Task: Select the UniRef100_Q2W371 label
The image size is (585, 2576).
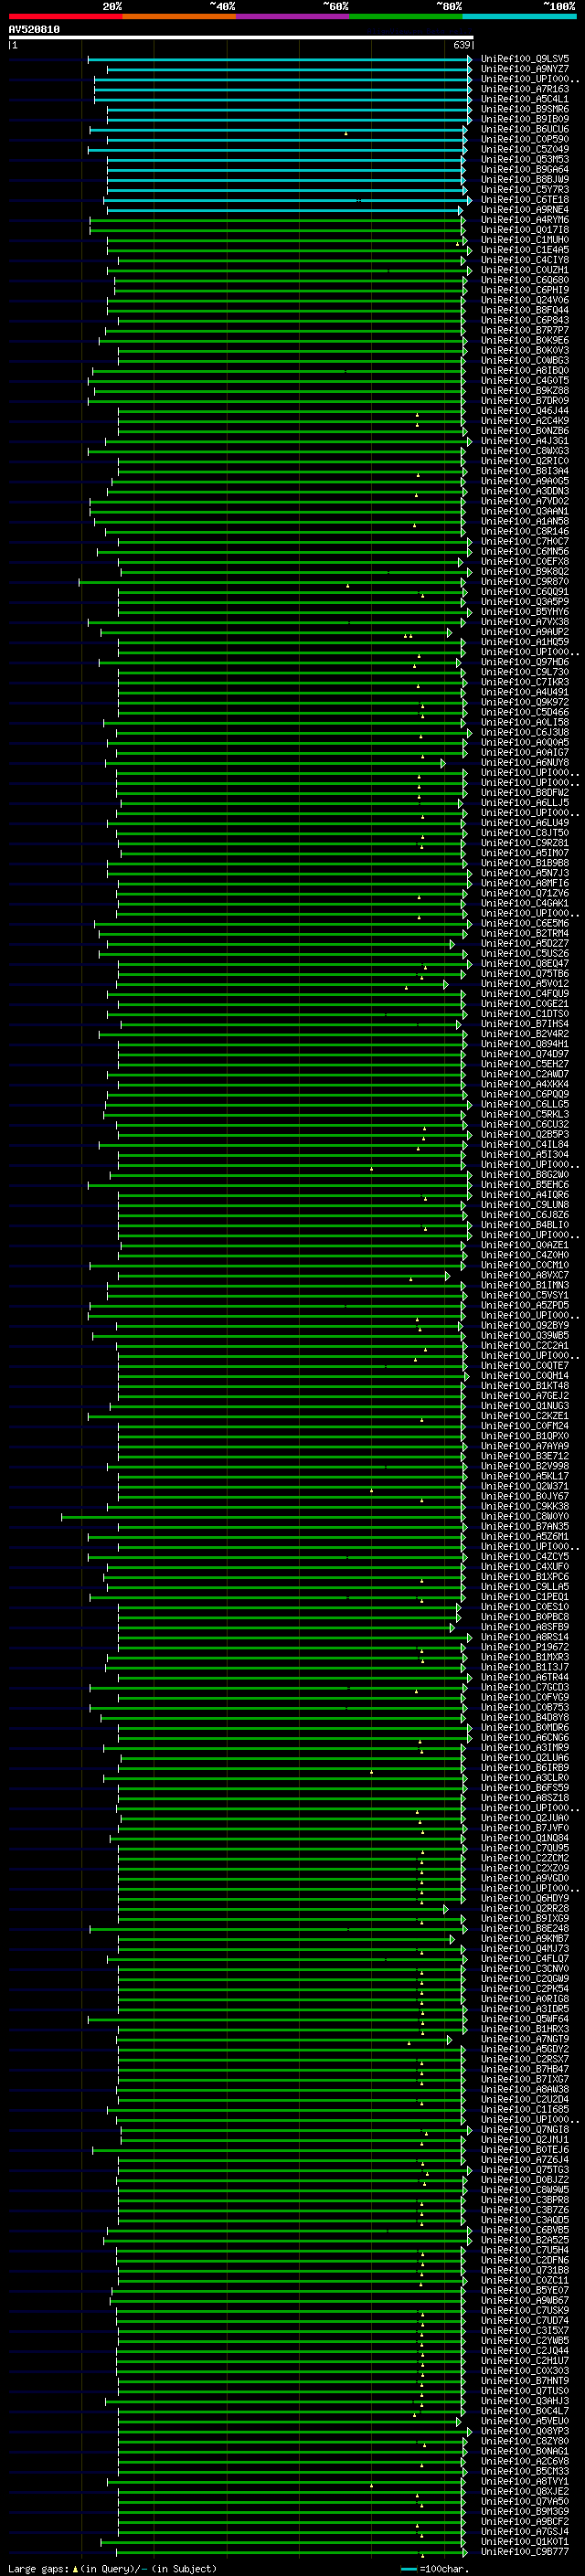Action: coord(525,1486)
